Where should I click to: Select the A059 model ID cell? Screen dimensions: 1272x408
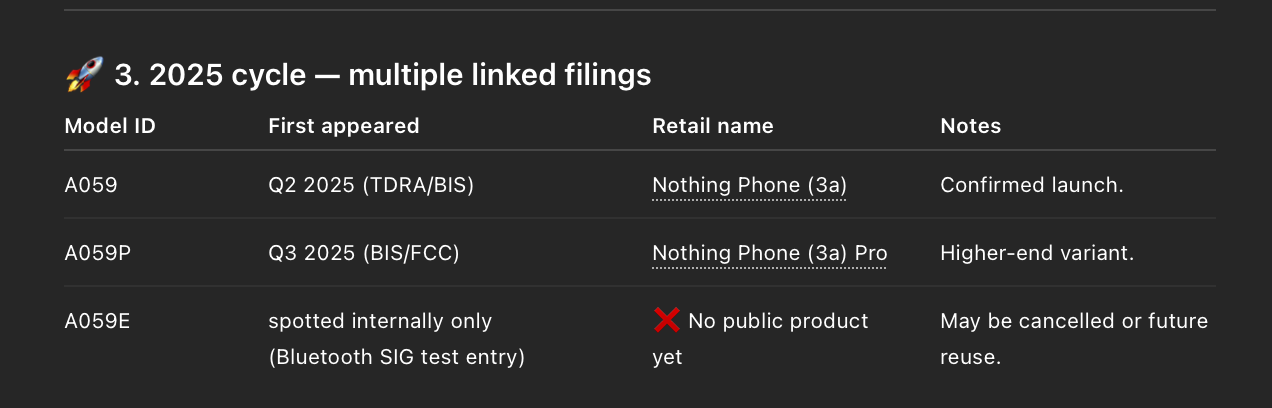pyautogui.click(x=91, y=186)
